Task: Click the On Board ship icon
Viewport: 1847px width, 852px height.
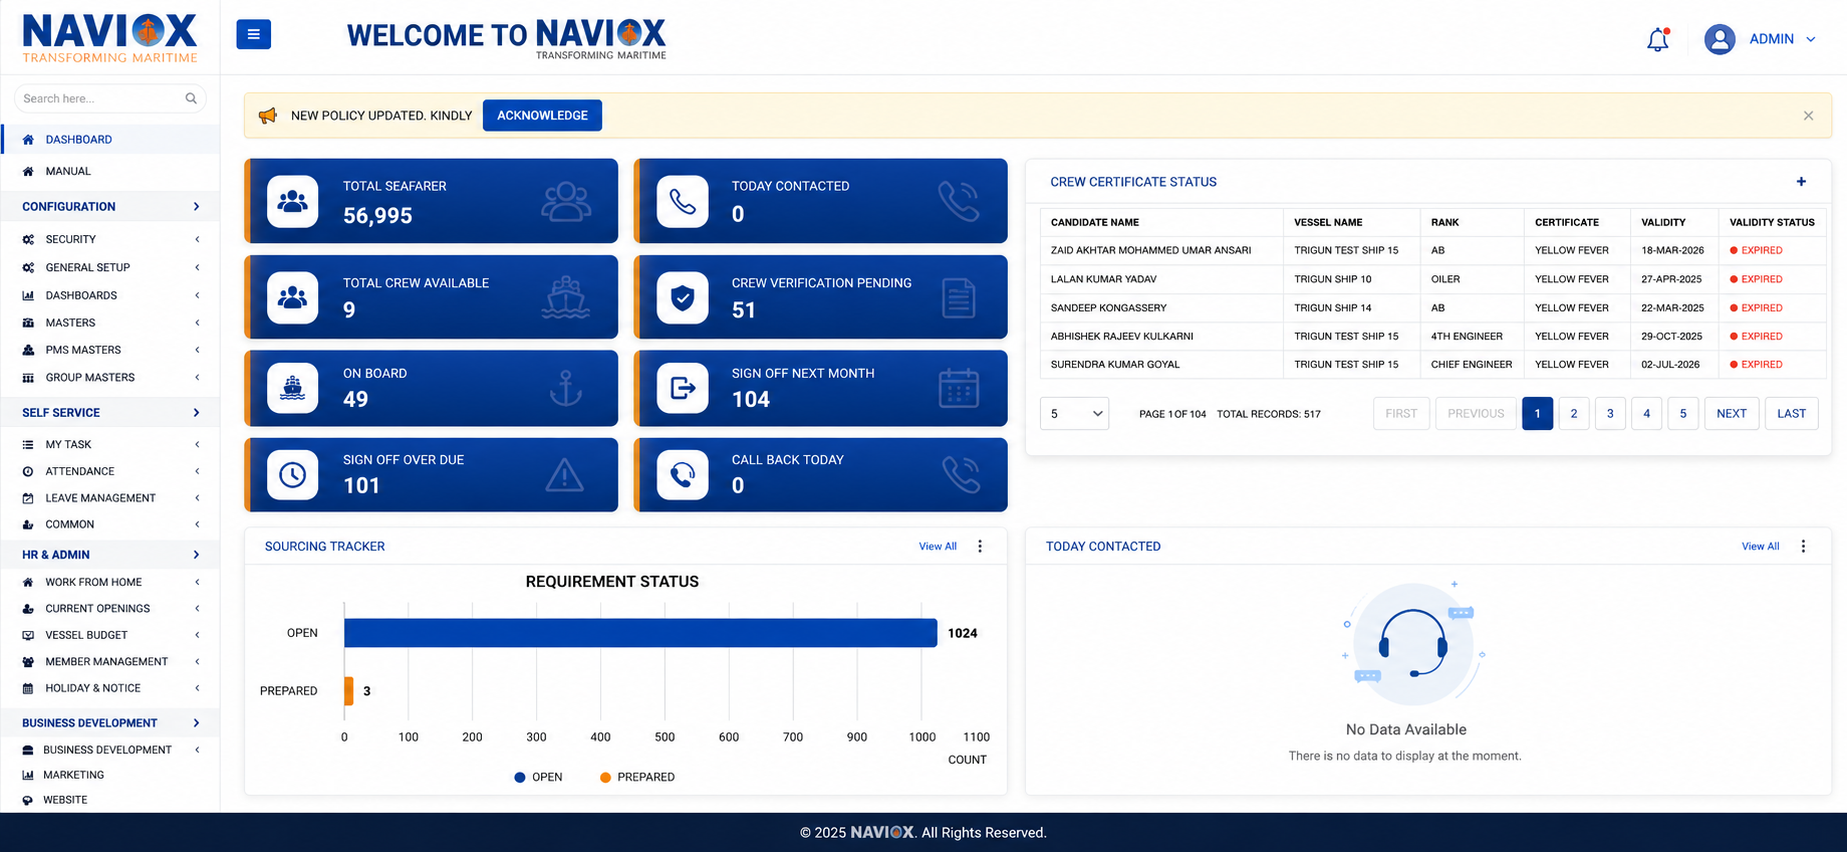Action: coord(292,388)
